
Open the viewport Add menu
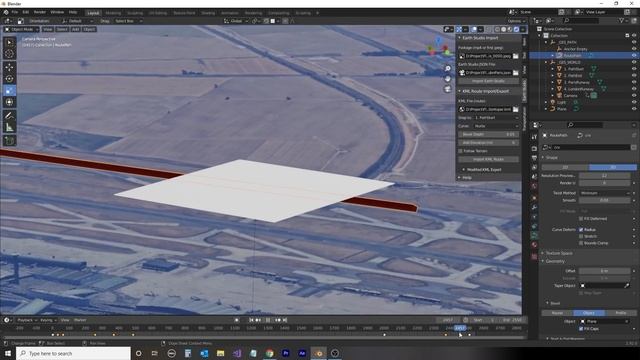click(x=76, y=29)
